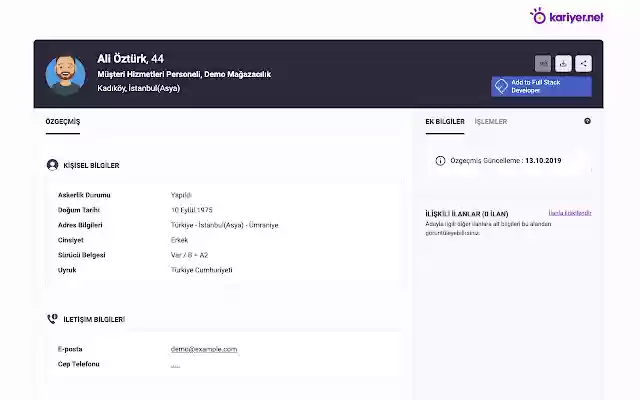640x400 pixels.
Task: Click driver license value Var / B + A2
Action: (x=189, y=255)
